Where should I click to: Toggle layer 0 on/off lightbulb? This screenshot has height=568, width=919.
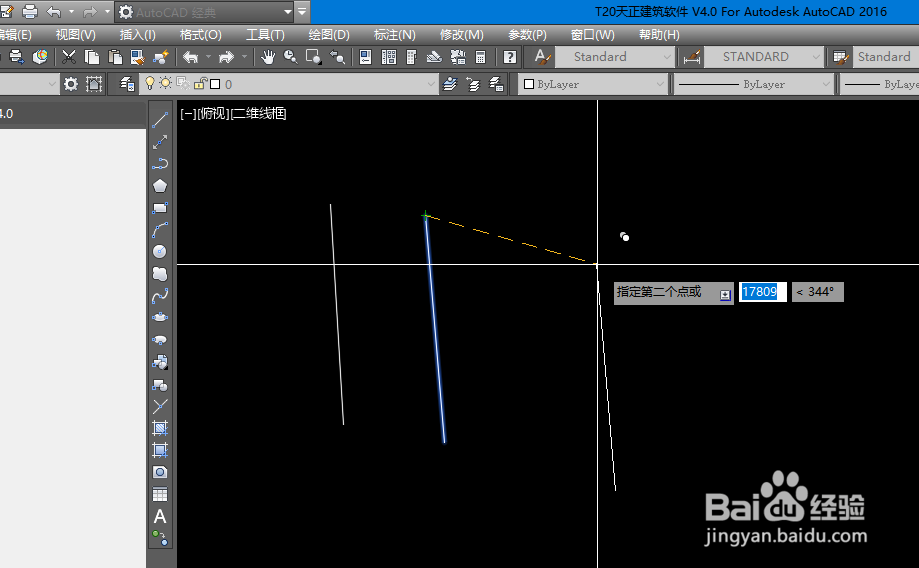(150, 83)
